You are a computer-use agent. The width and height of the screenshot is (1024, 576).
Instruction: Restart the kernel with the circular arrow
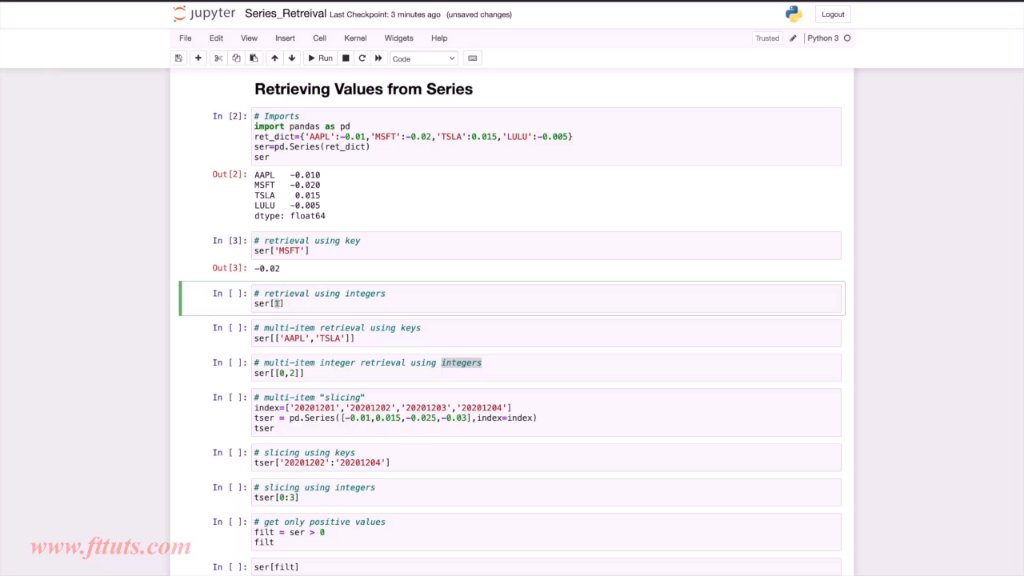[x=362, y=58]
